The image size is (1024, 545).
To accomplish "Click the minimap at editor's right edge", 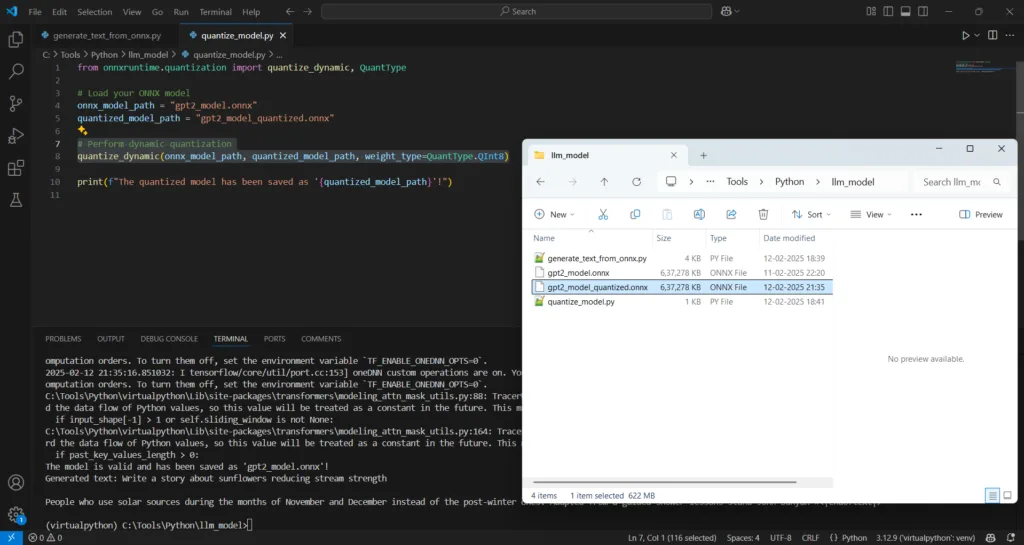I will click(x=983, y=67).
